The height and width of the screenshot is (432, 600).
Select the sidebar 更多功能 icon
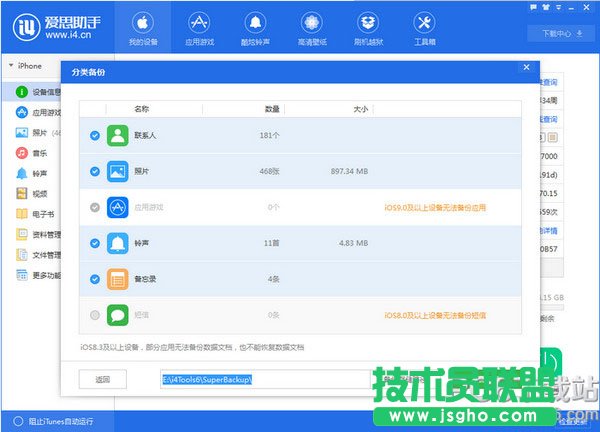(22, 275)
